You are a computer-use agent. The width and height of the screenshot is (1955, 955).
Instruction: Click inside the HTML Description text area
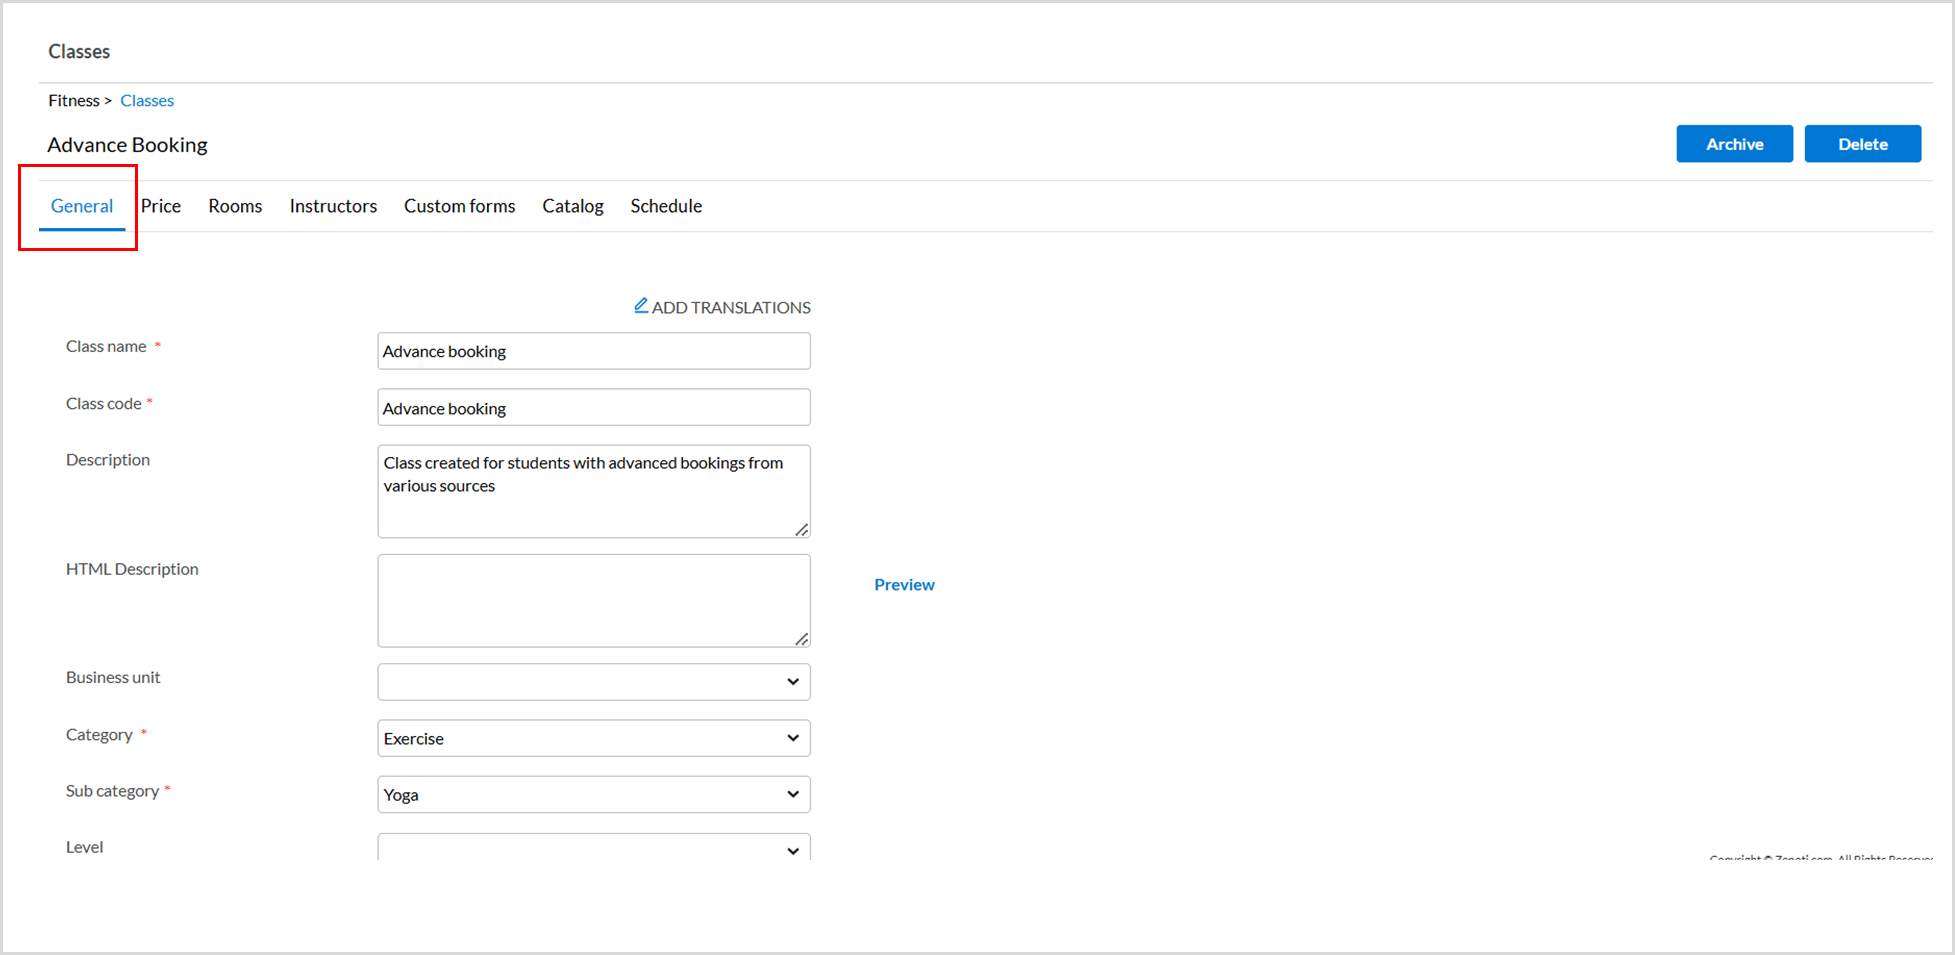coord(594,601)
